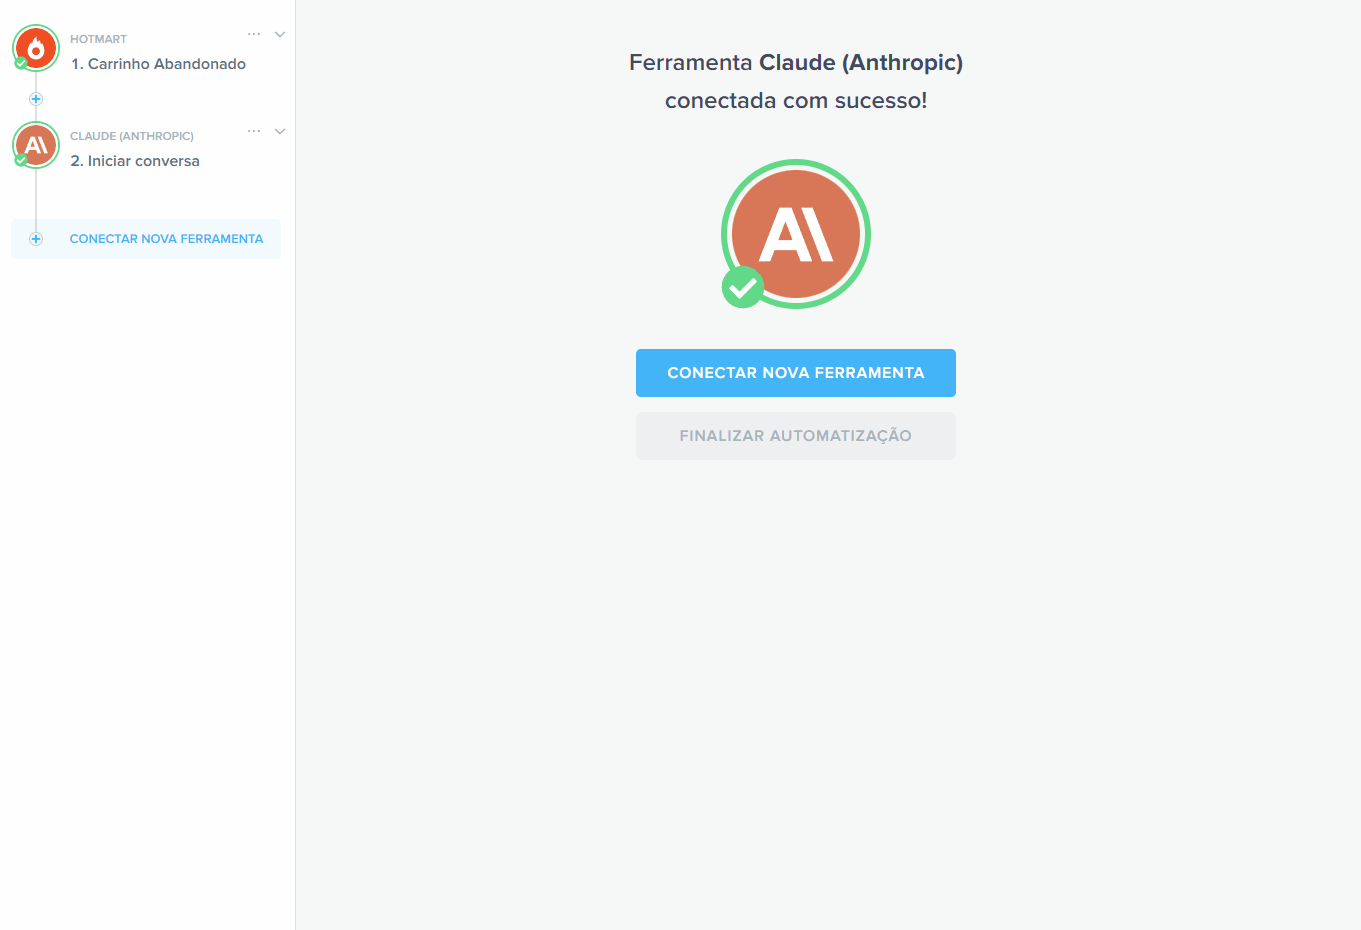Click the large Claude logo in the center
Viewport: 1361px width, 930px height.
(796, 234)
